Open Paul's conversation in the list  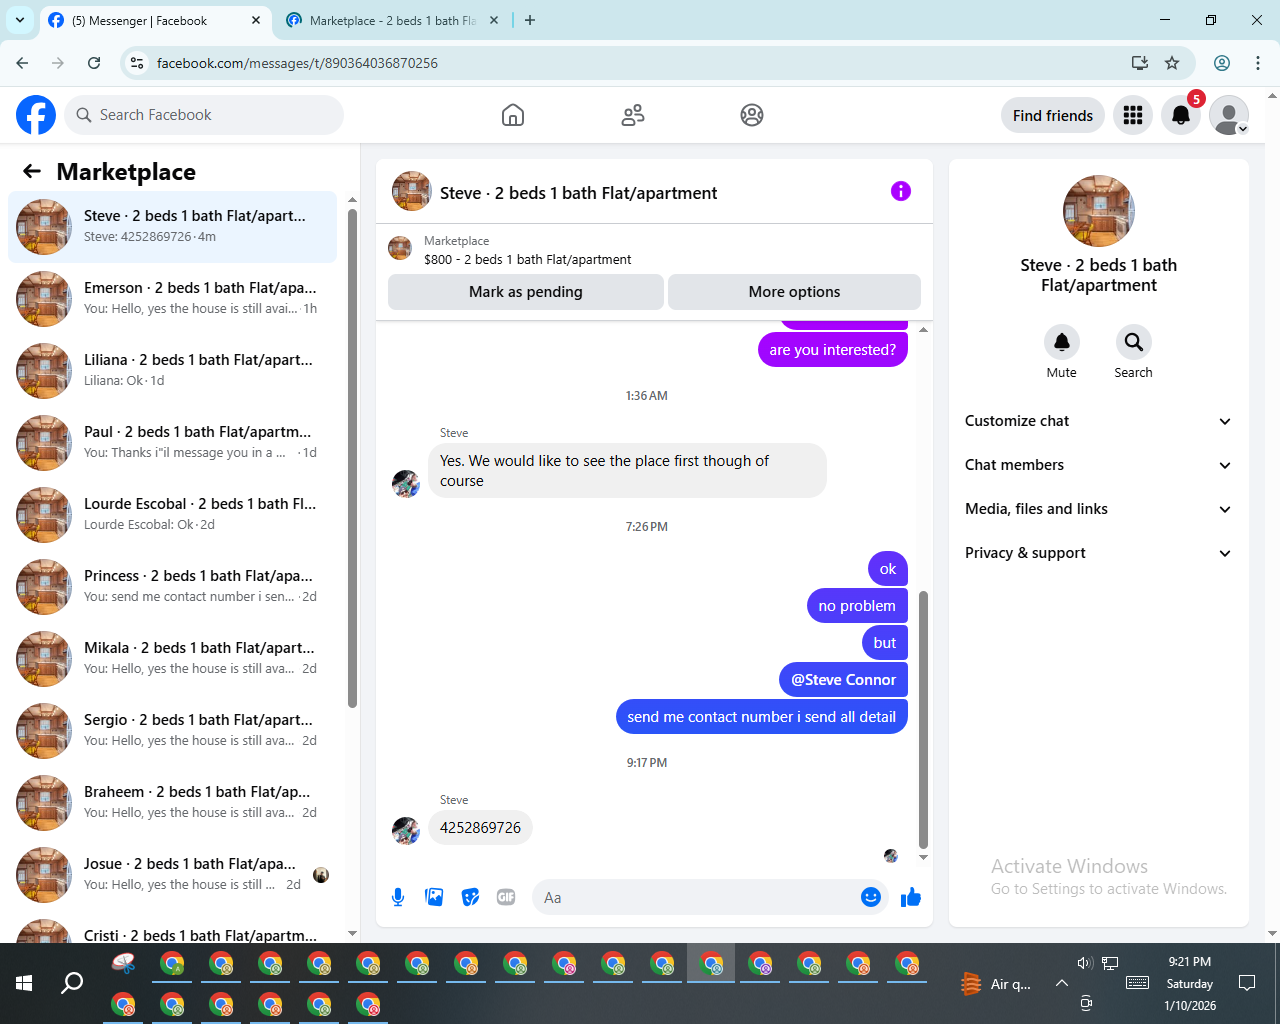click(172, 442)
